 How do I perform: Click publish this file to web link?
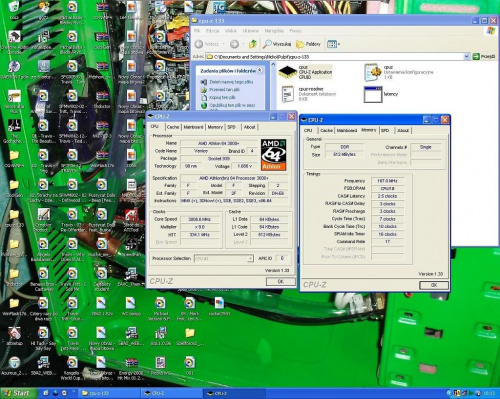point(228,105)
